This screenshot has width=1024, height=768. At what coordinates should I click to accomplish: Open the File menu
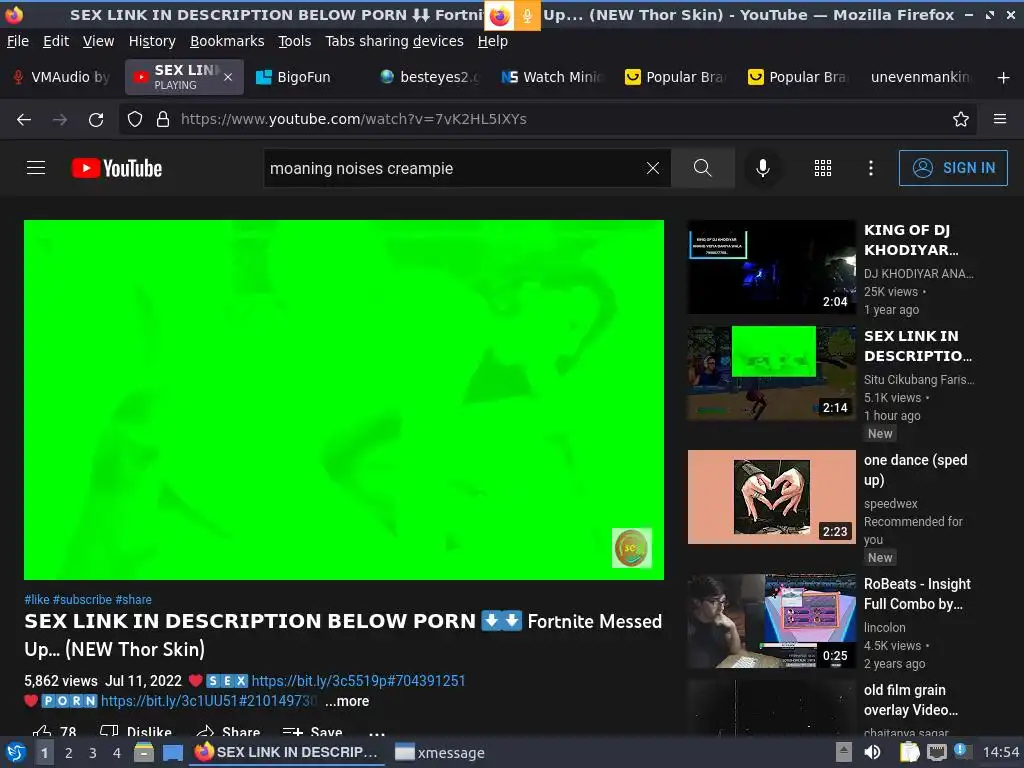click(18, 41)
